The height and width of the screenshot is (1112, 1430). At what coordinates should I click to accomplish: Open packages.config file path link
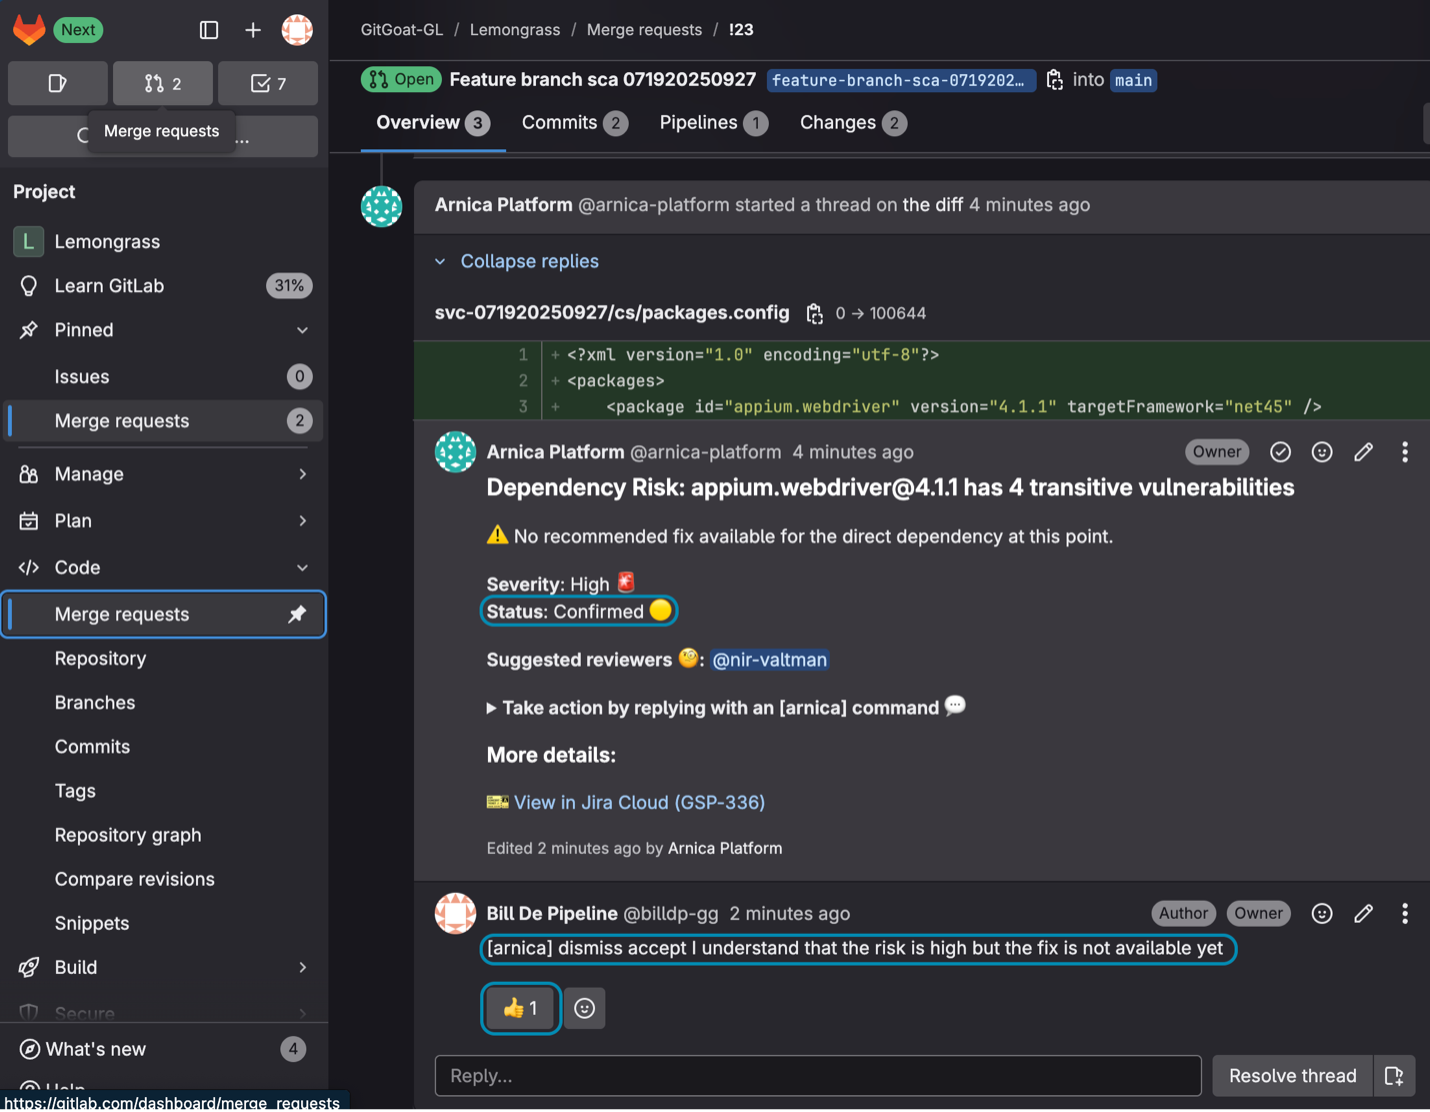(612, 313)
